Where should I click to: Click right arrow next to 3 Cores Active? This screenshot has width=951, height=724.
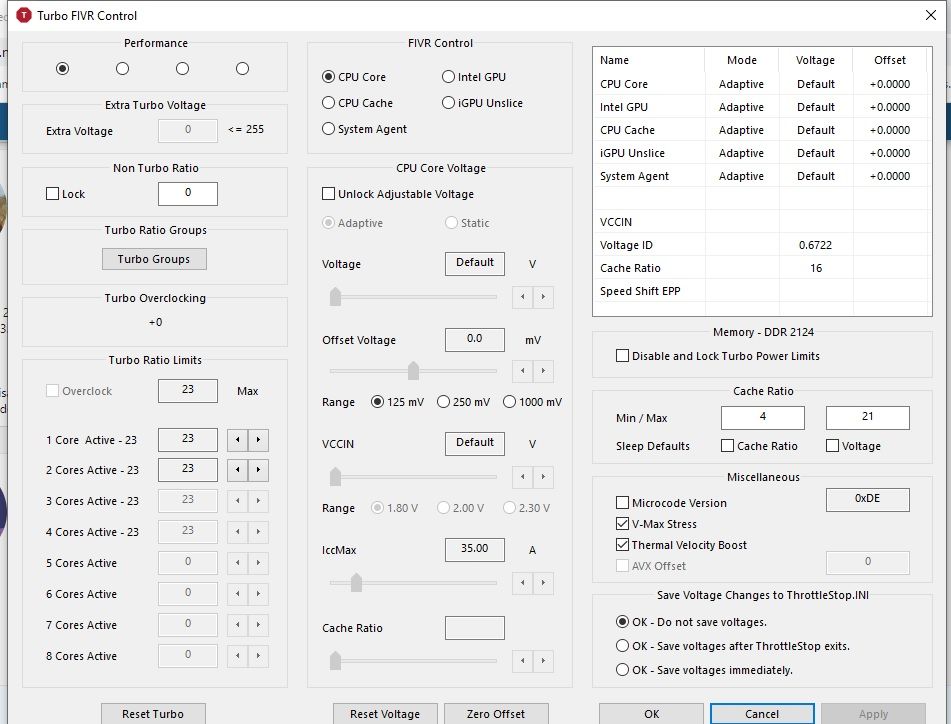(x=258, y=501)
